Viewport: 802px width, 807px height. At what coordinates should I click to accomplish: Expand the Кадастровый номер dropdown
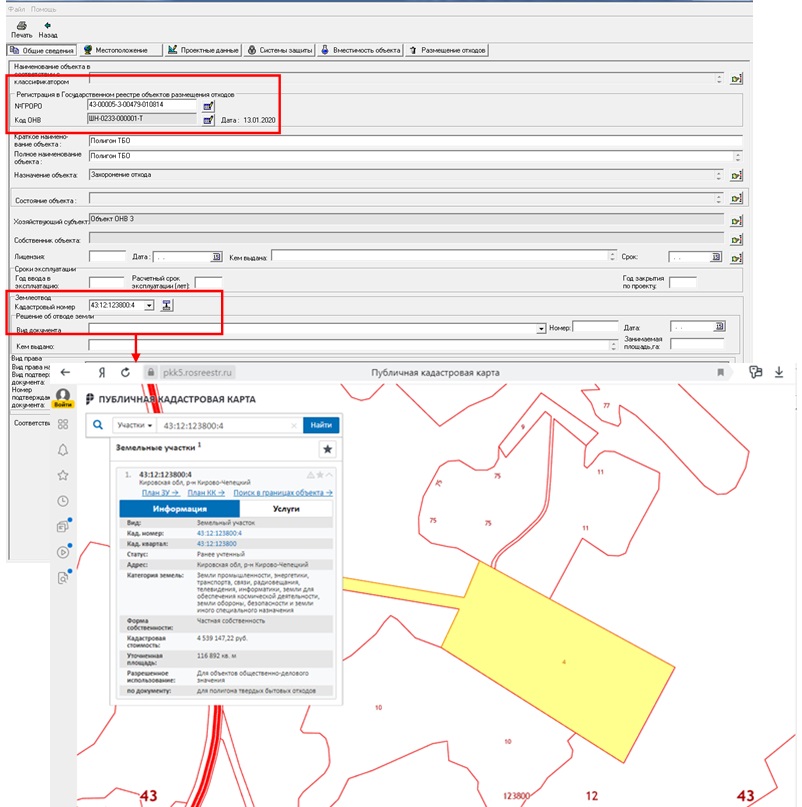[148, 306]
